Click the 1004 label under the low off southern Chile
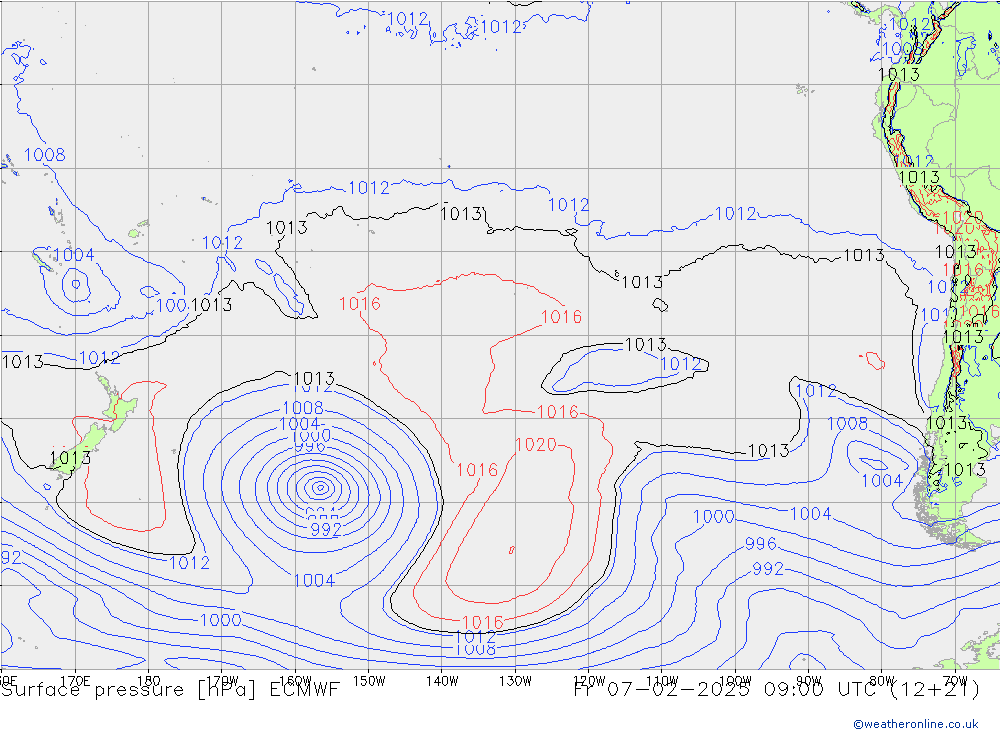This screenshot has width=1000, height=733. [882, 480]
